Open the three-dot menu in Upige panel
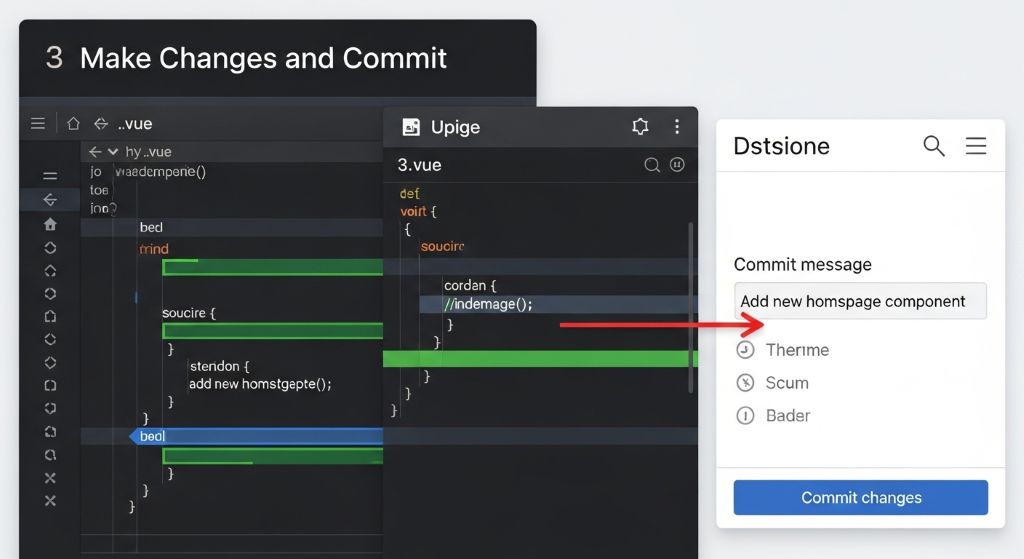The height and width of the screenshot is (559, 1024). coord(677,126)
